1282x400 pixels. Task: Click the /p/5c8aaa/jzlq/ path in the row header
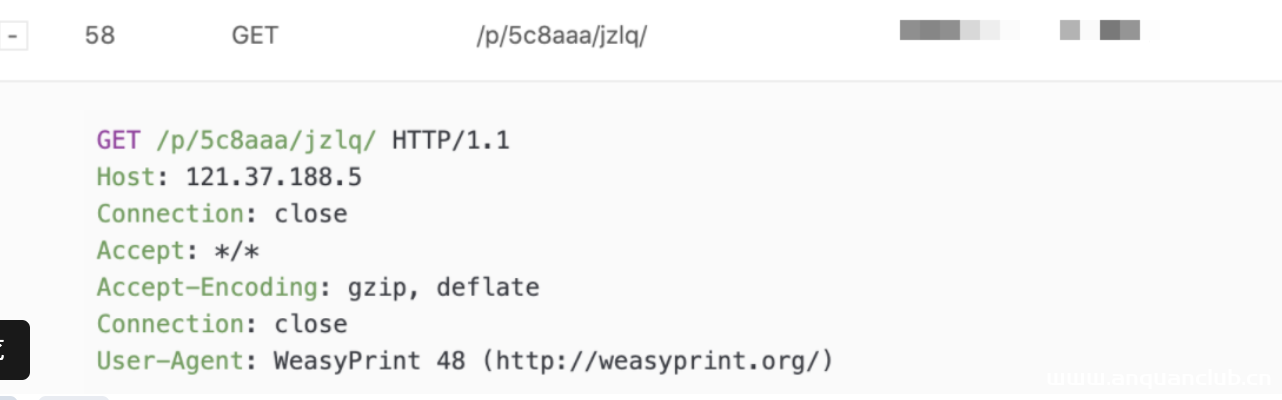(x=562, y=36)
